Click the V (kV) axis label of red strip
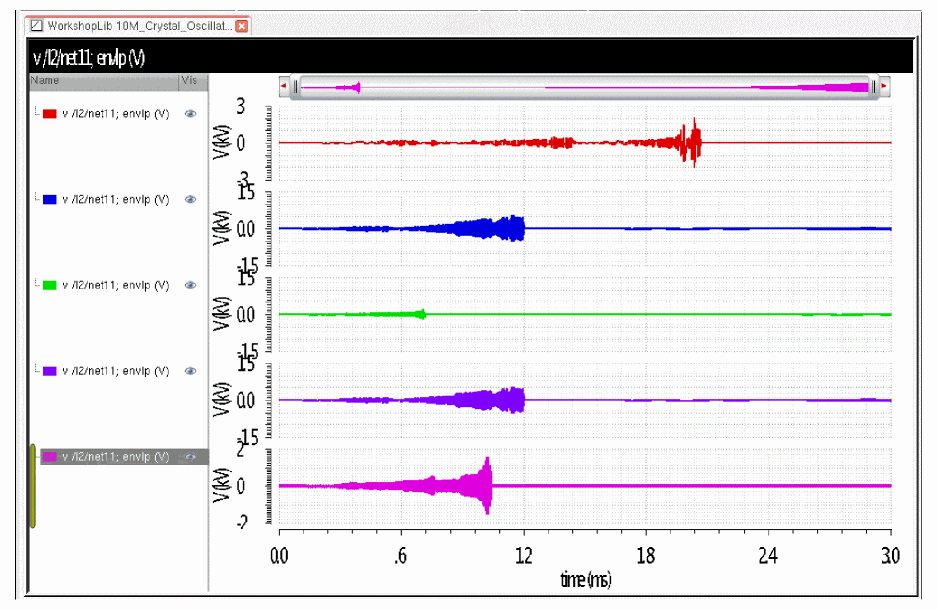Image resolution: width=938 pixels, height=610 pixels. coord(221,142)
